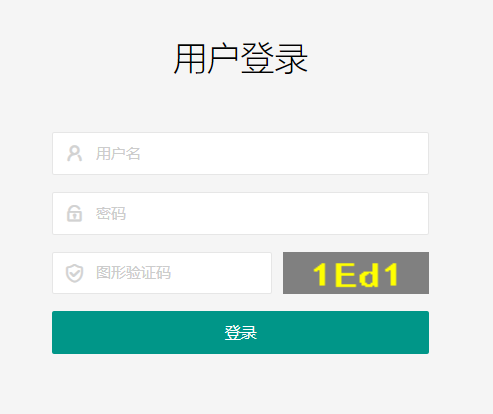Click the 图形验证码 placeholder text
The image size is (493, 414).
(133, 273)
